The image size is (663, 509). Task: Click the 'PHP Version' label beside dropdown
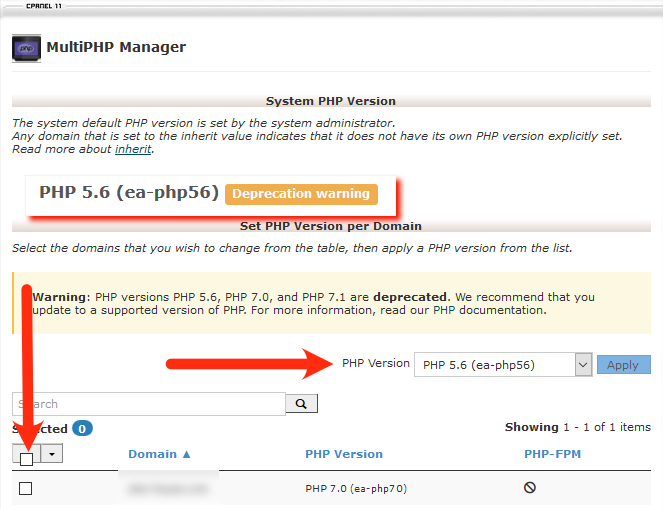point(376,363)
